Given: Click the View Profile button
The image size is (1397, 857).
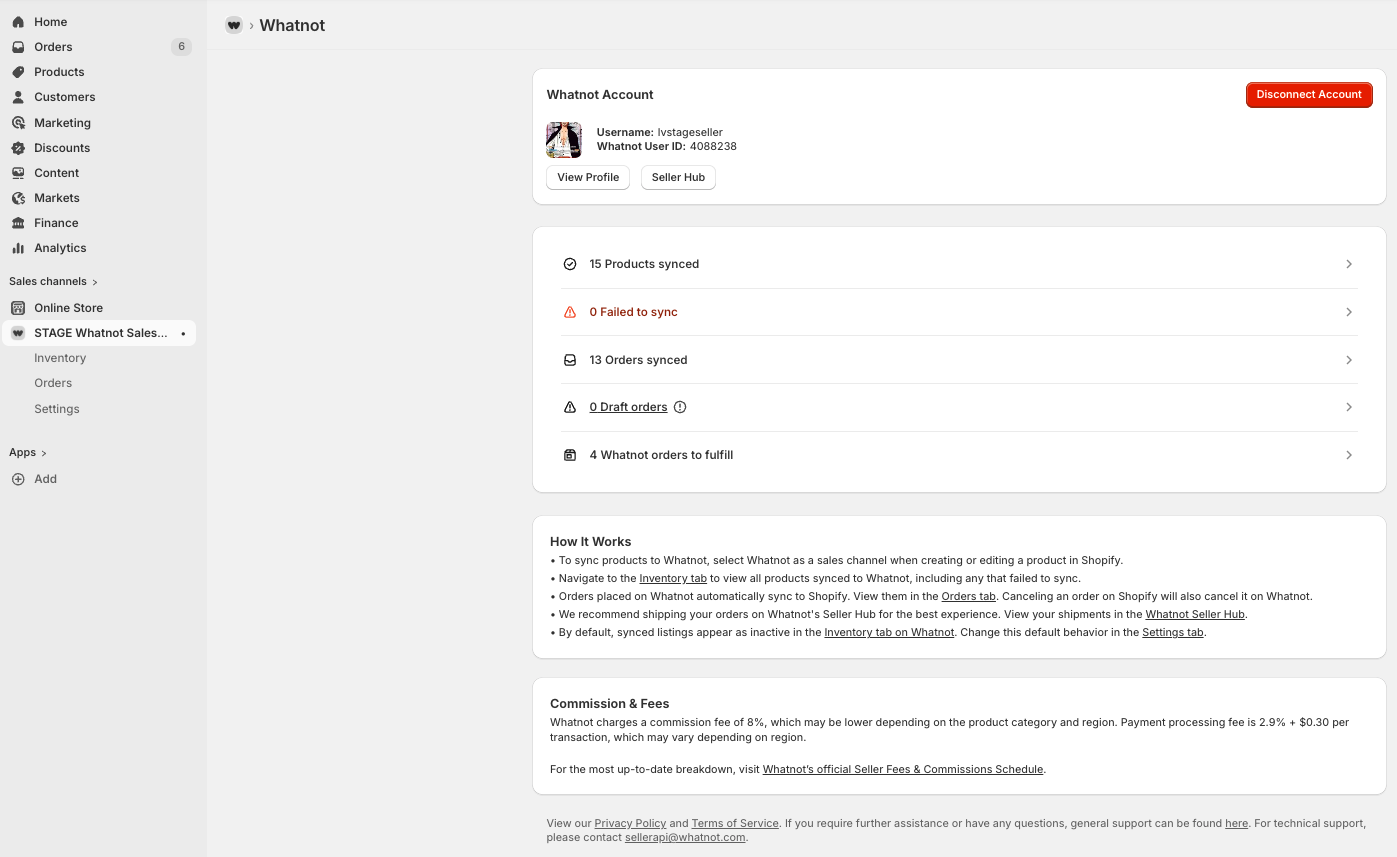Looking at the screenshot, I should tap(588, 177).
